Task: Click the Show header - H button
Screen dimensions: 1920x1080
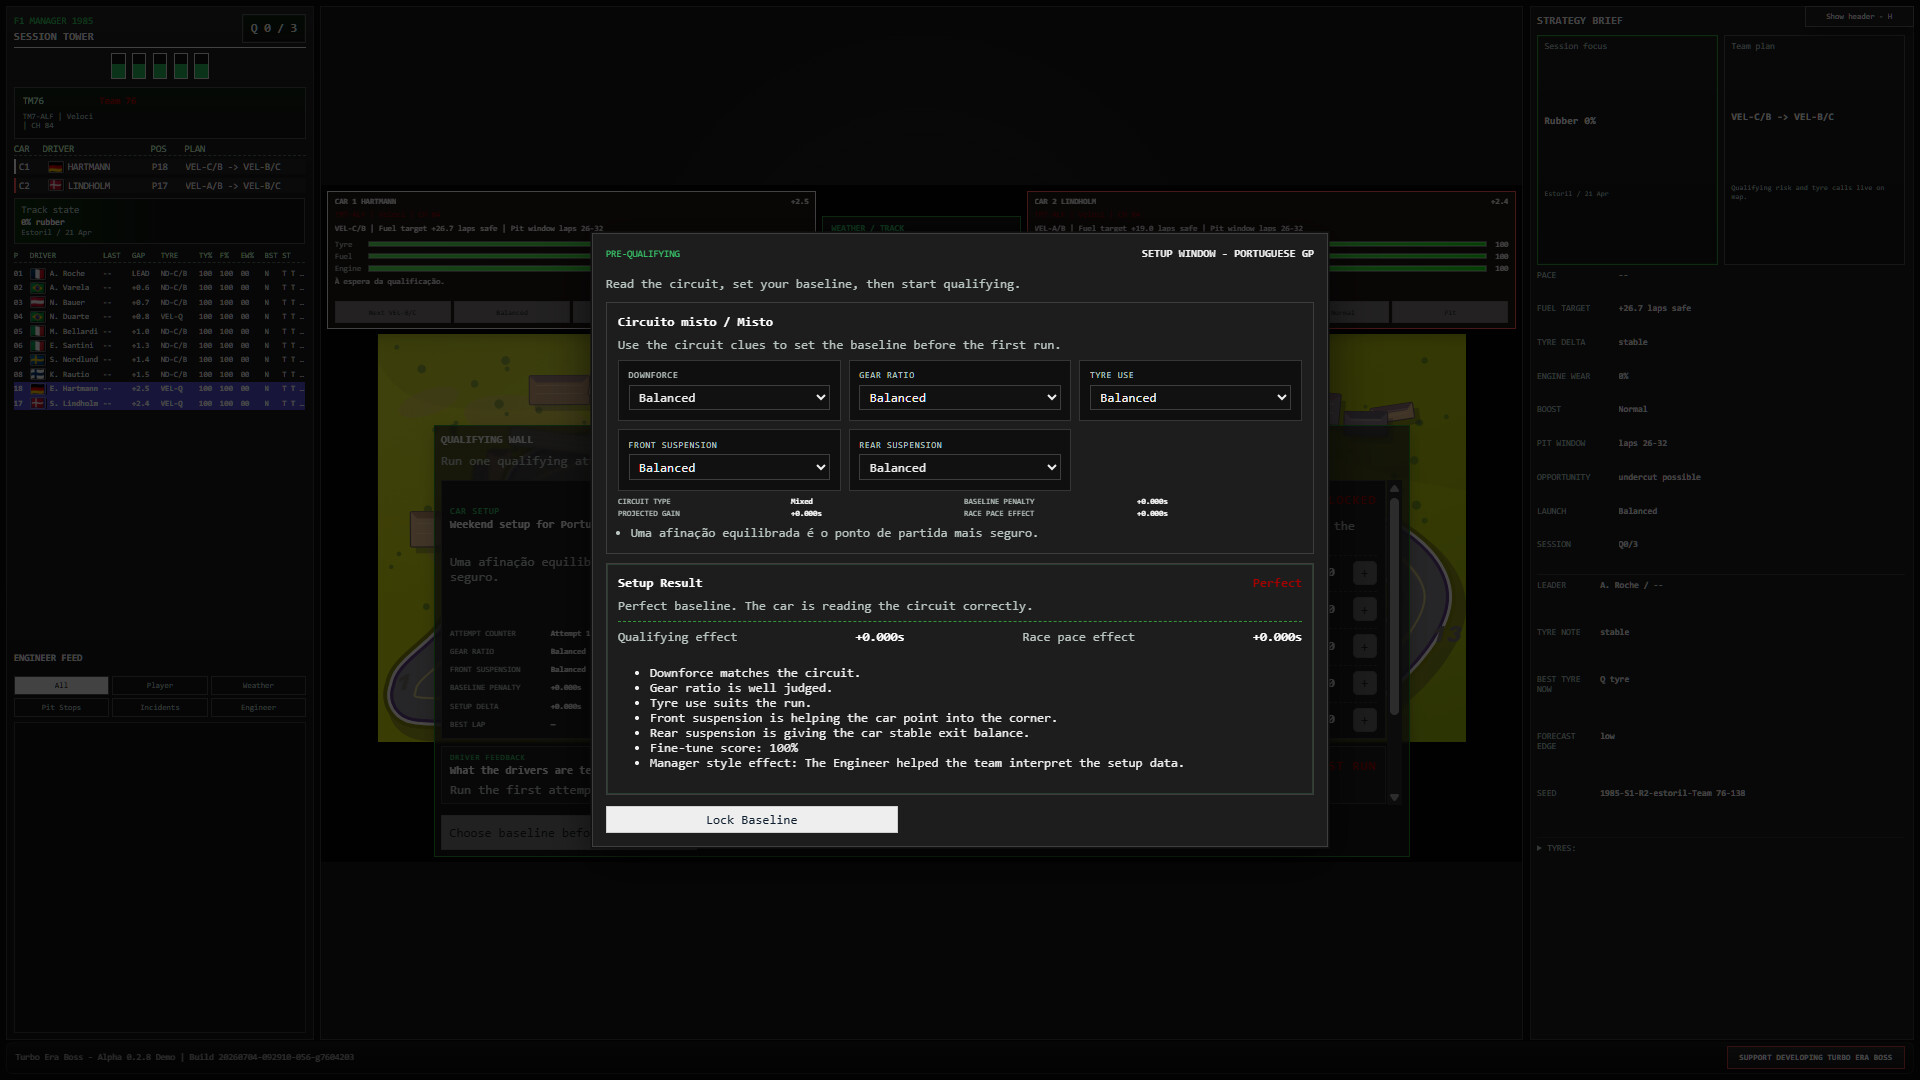Action: 1858,17
